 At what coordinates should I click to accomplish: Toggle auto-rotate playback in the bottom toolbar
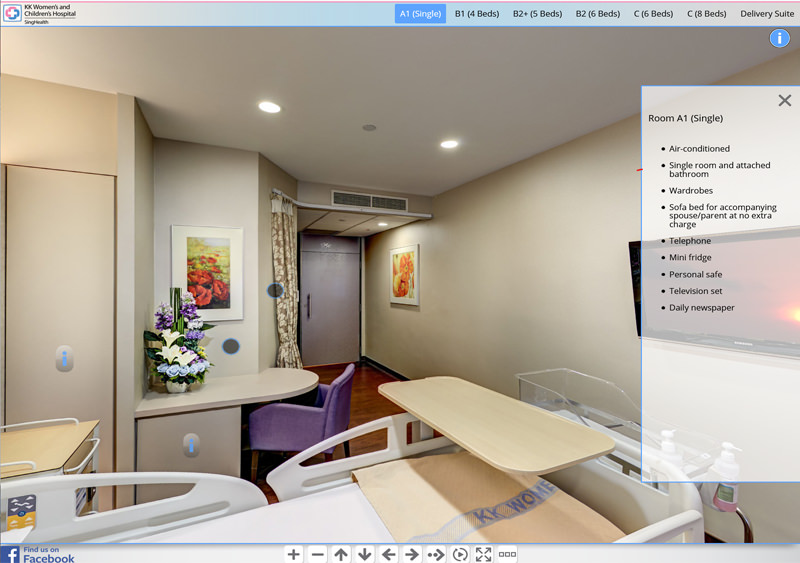point(460,554)
